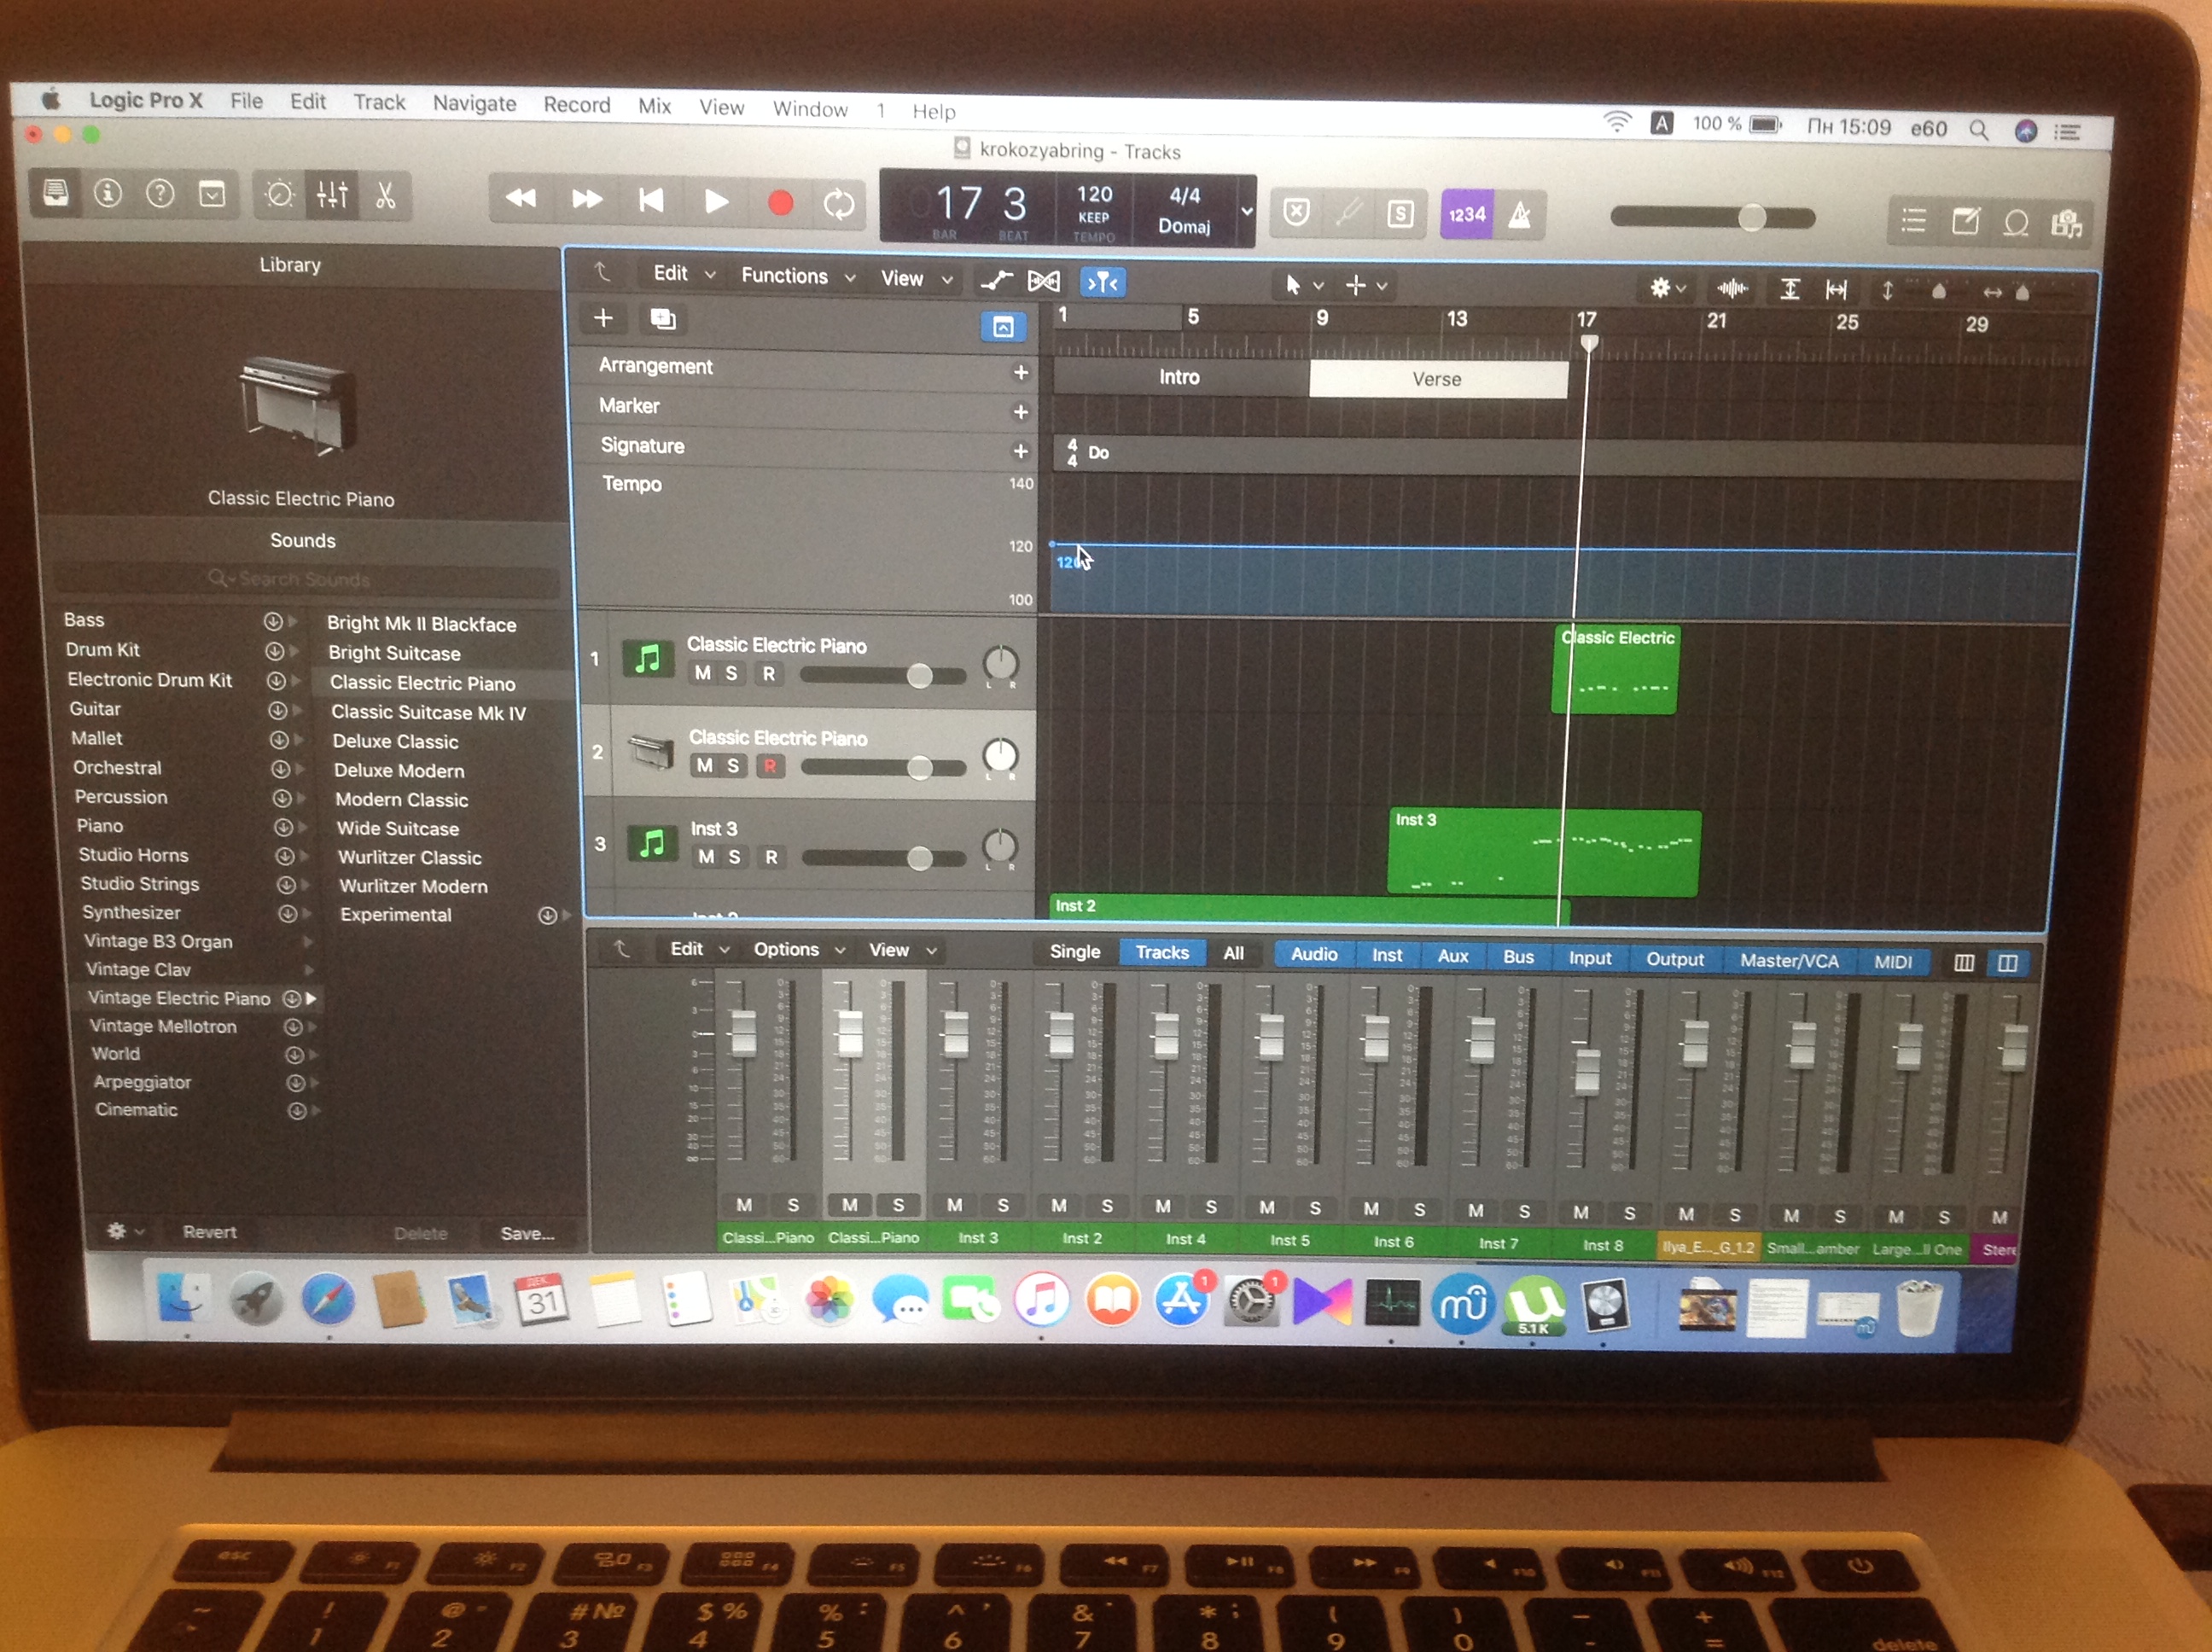Toggle the Cycle mode button
Viewport: 2212px width, 1652px height.
point(838,204)
